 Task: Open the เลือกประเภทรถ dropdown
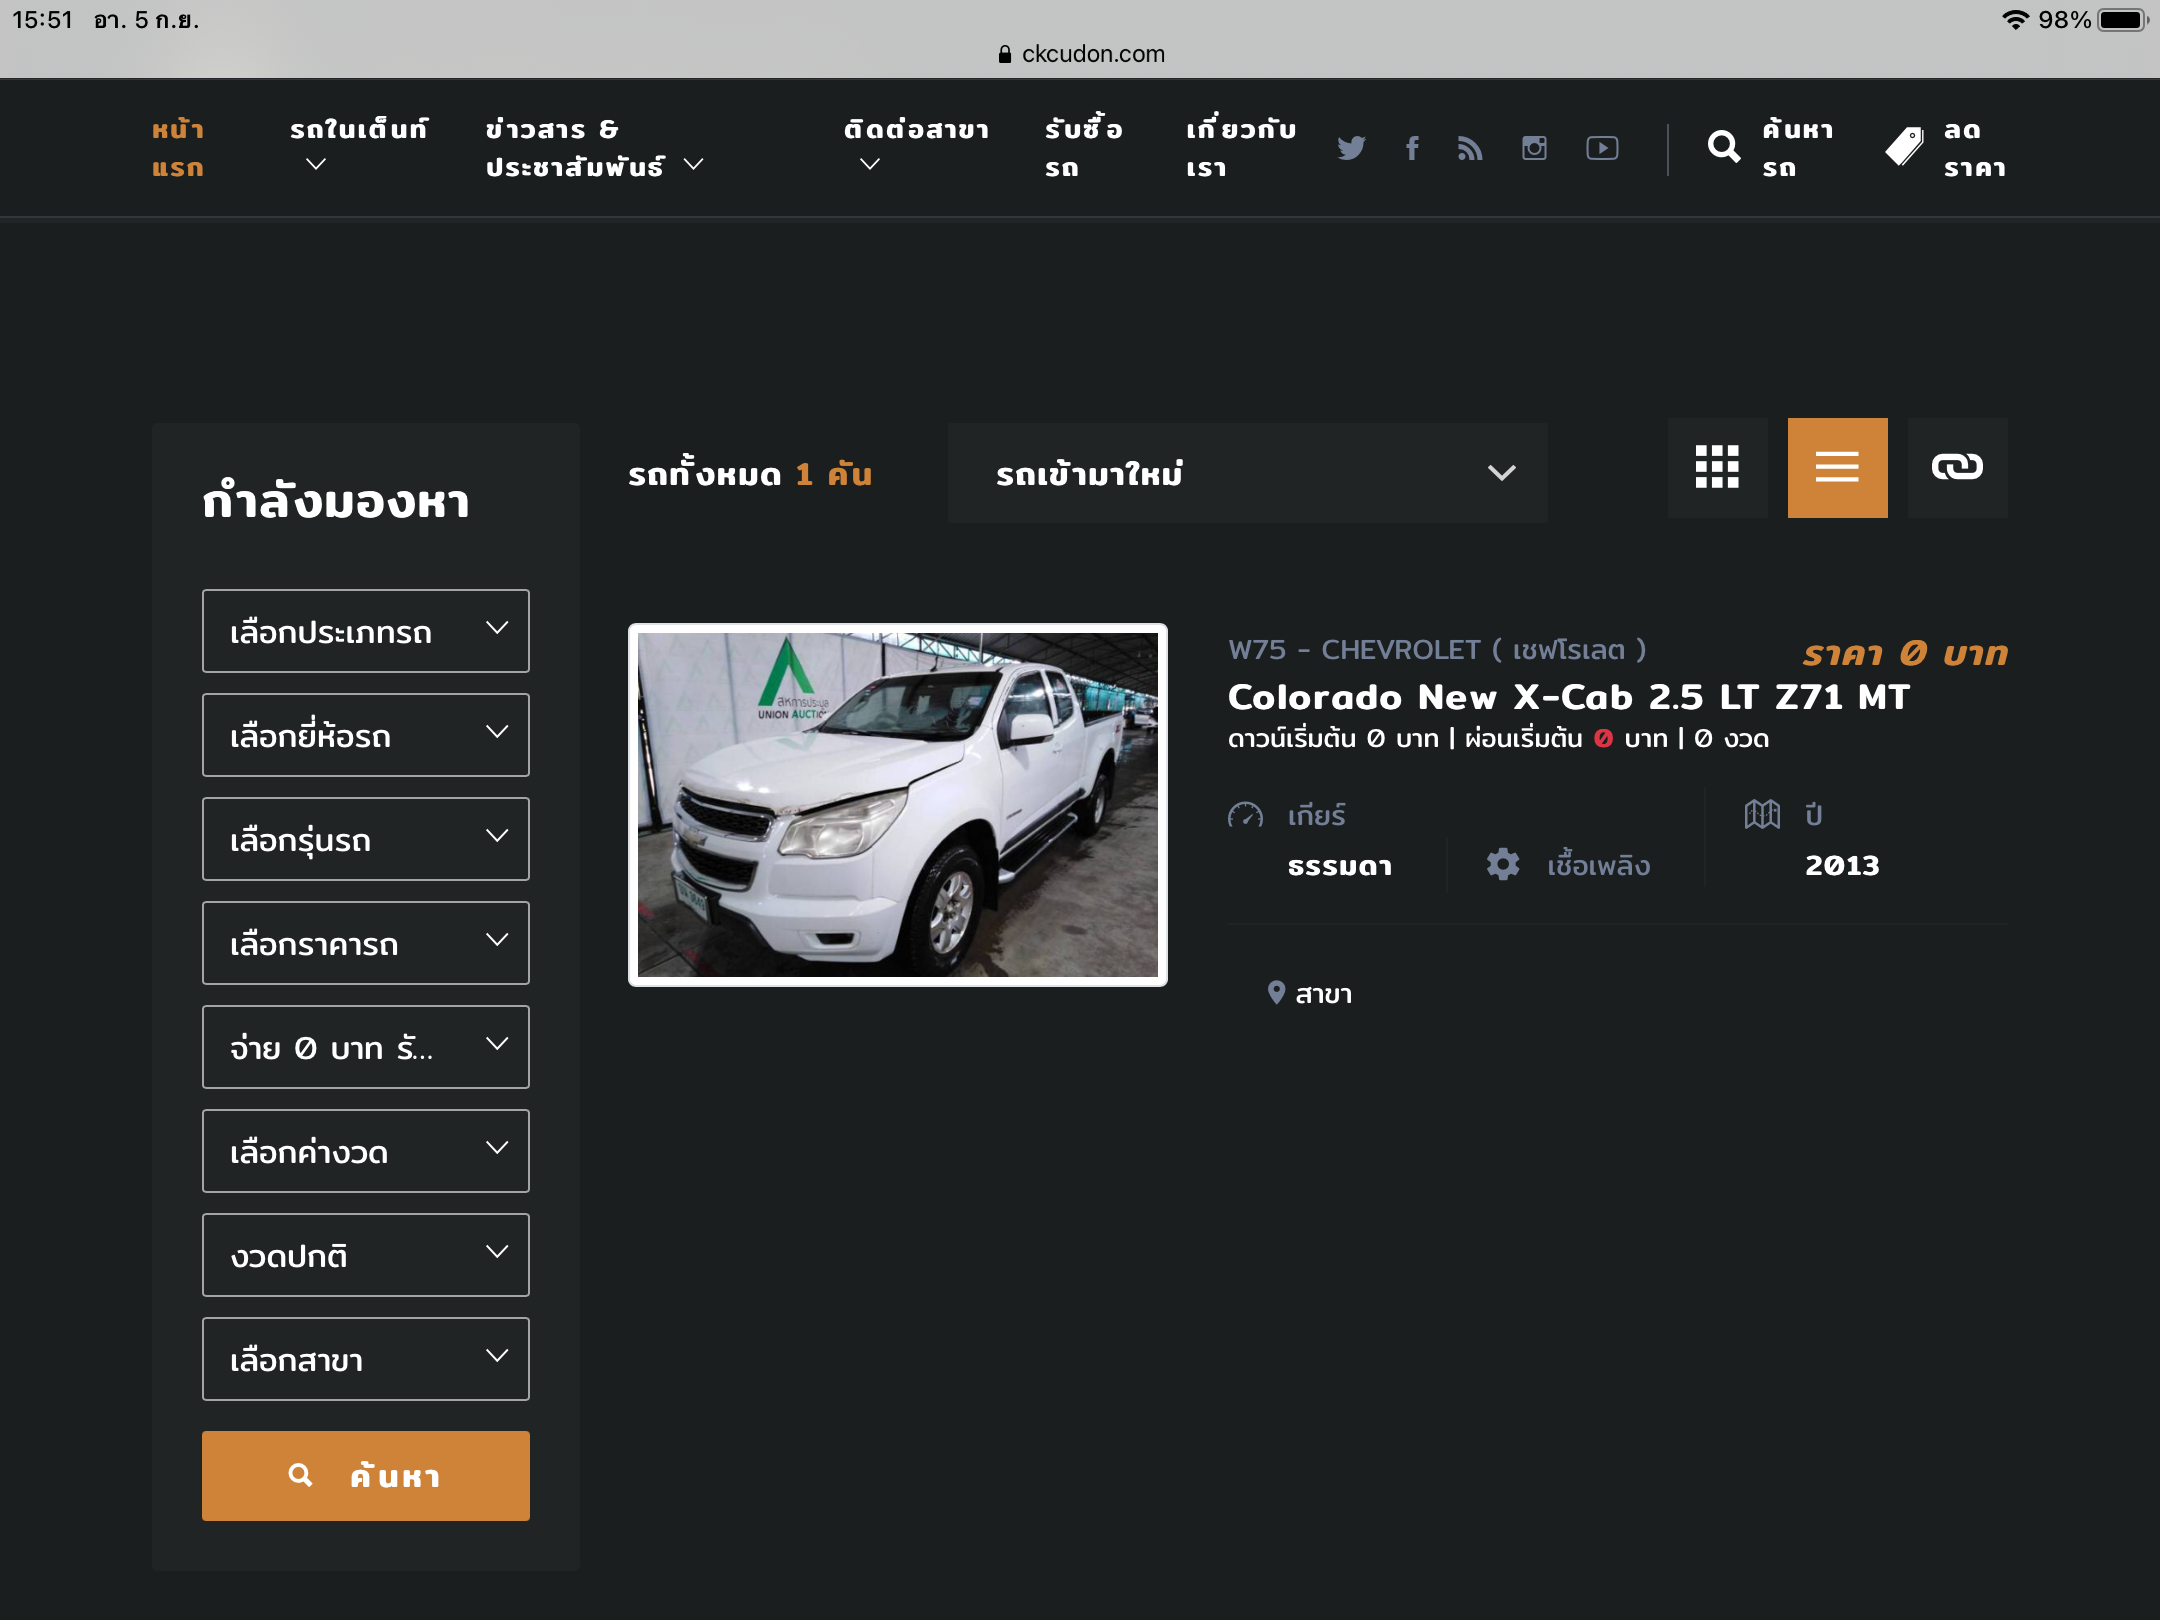tap(365, 631)
